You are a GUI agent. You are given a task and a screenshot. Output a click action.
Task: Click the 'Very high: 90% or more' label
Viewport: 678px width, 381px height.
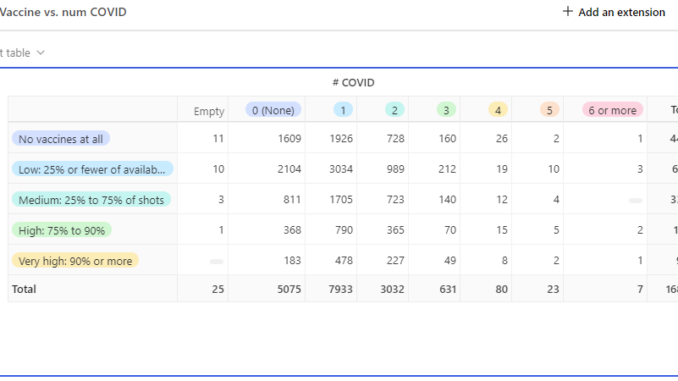tap(75, 261)
